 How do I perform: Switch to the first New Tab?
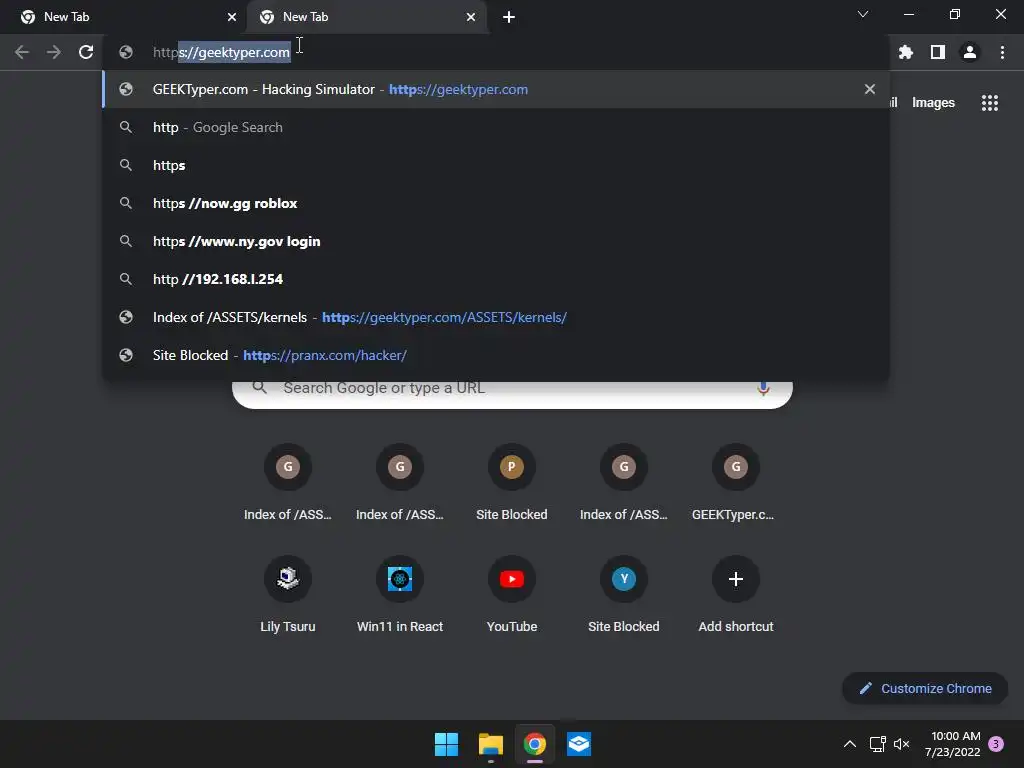[124, 17]
